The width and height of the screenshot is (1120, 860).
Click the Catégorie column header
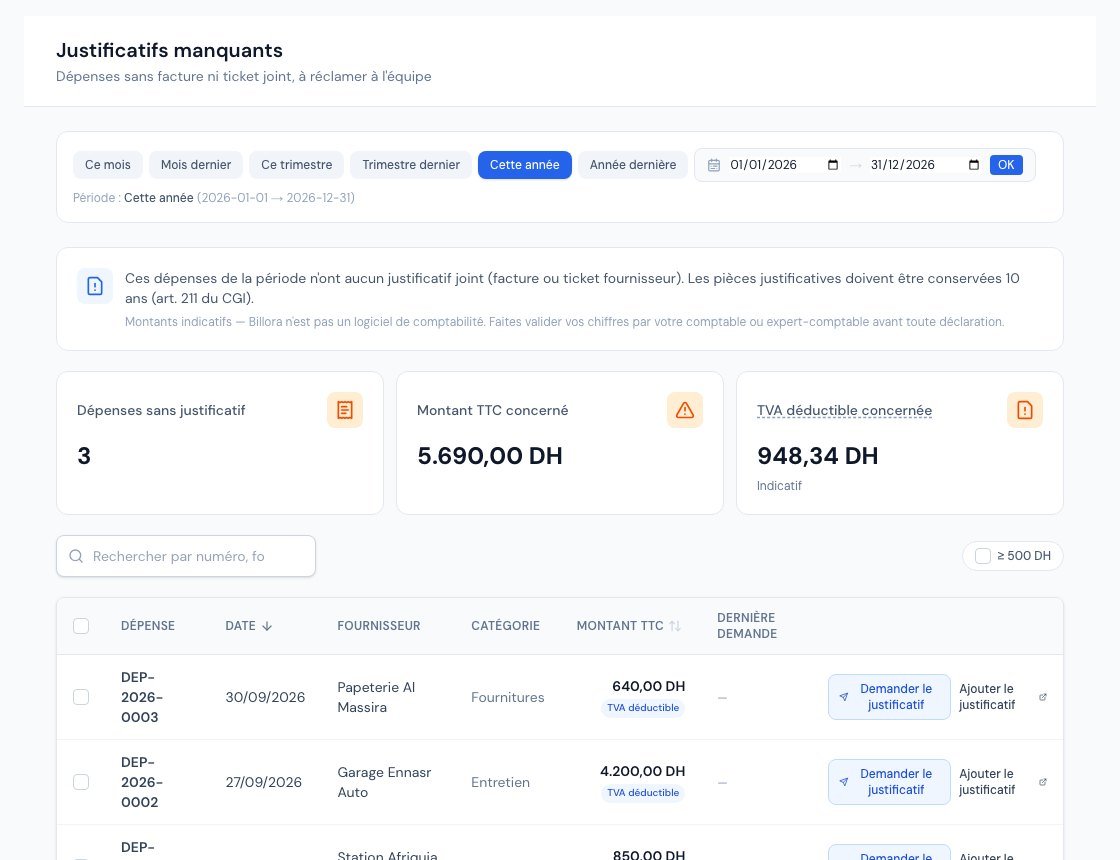pyautogui.click(x=505, y=626)
